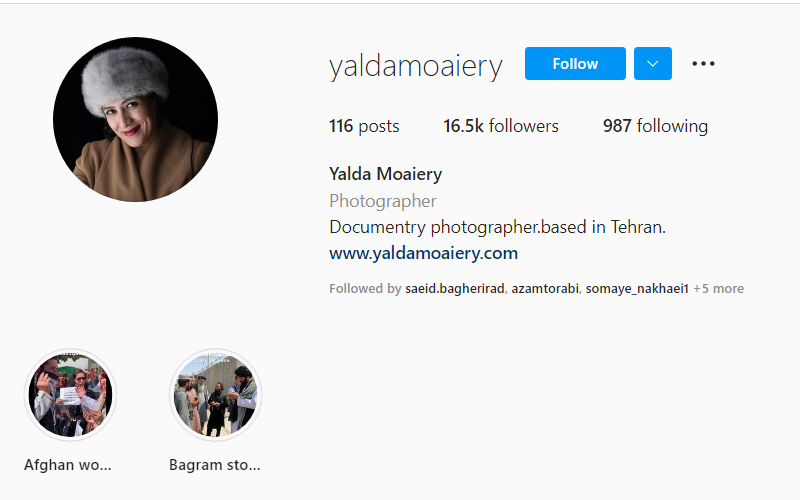
Task: Click the blue Follow button
Action: tap(575, 64)
